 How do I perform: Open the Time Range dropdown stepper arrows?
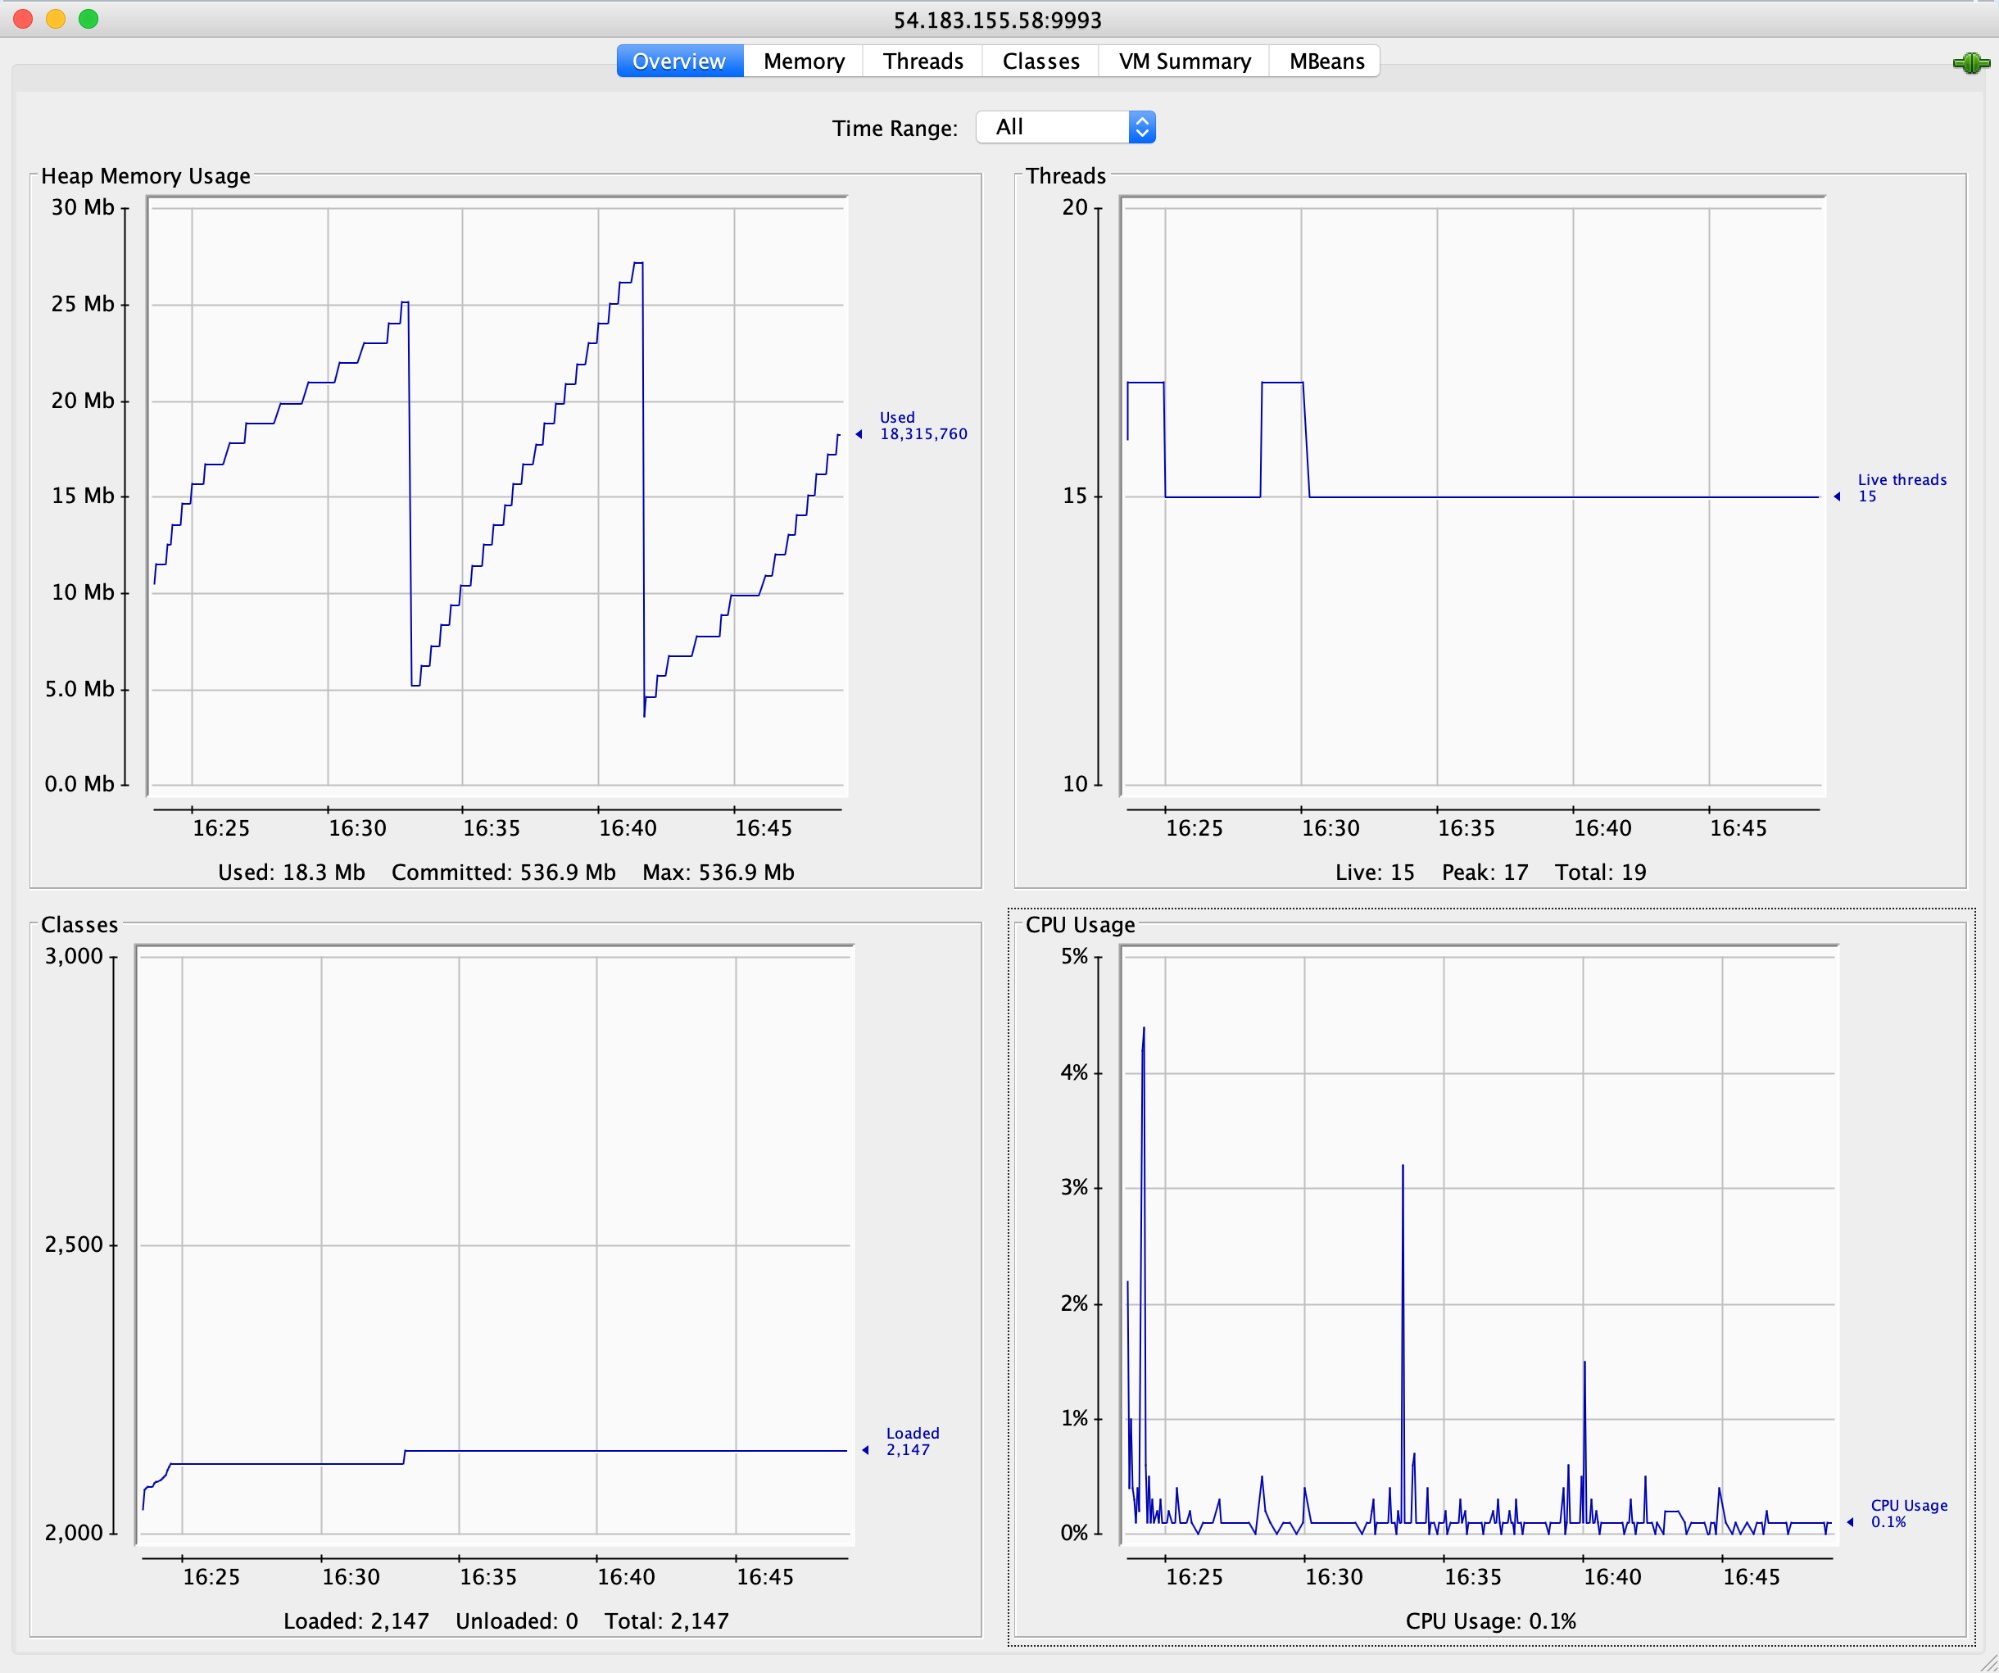click(x=1143, y=126)
